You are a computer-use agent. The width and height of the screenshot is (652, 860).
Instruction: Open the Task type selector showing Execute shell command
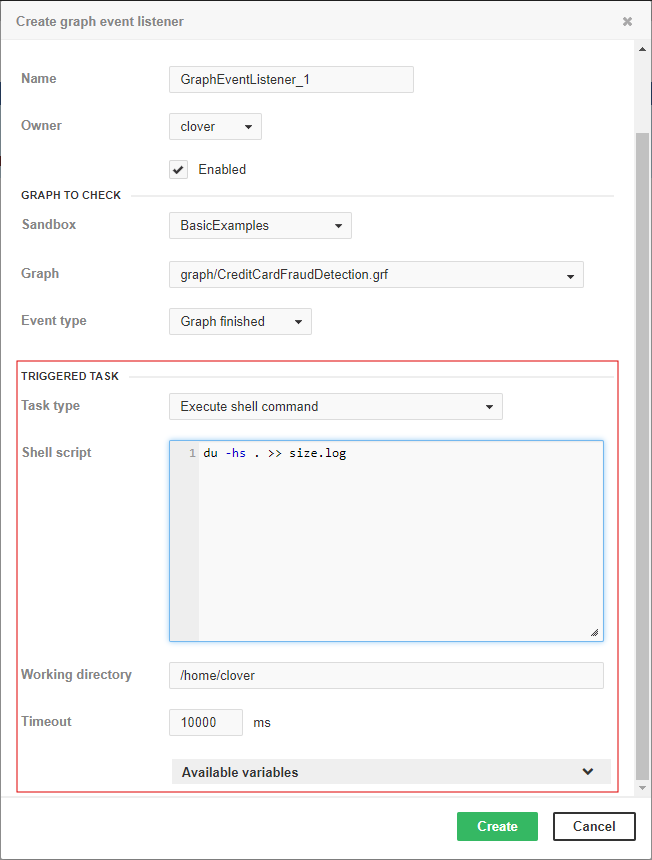[335, 406]
